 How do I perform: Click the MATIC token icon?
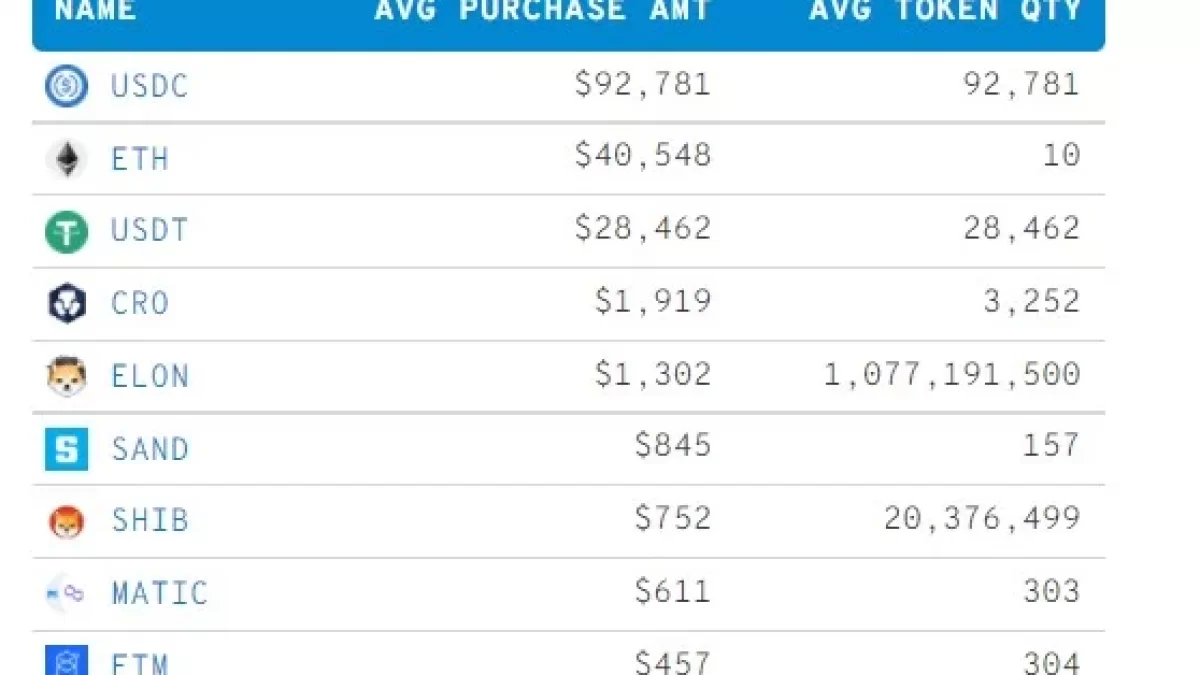(66, 593)
